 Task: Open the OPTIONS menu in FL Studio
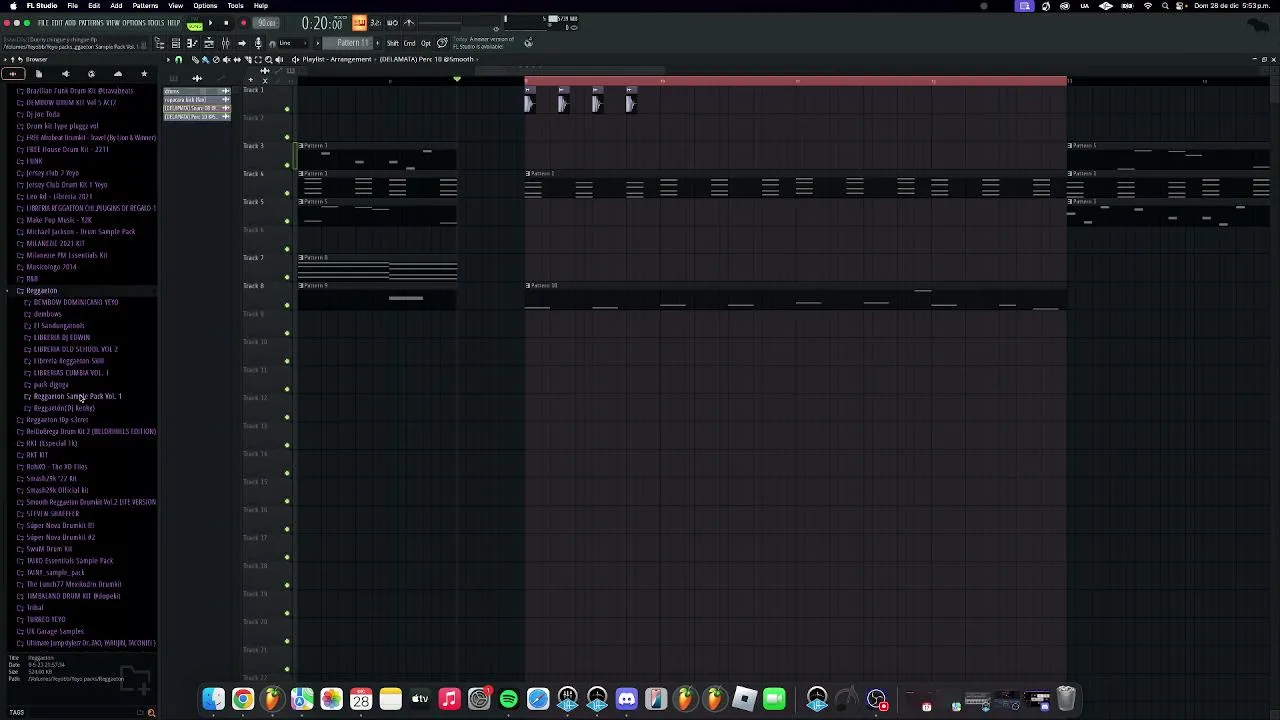click(x=134, y=22)
